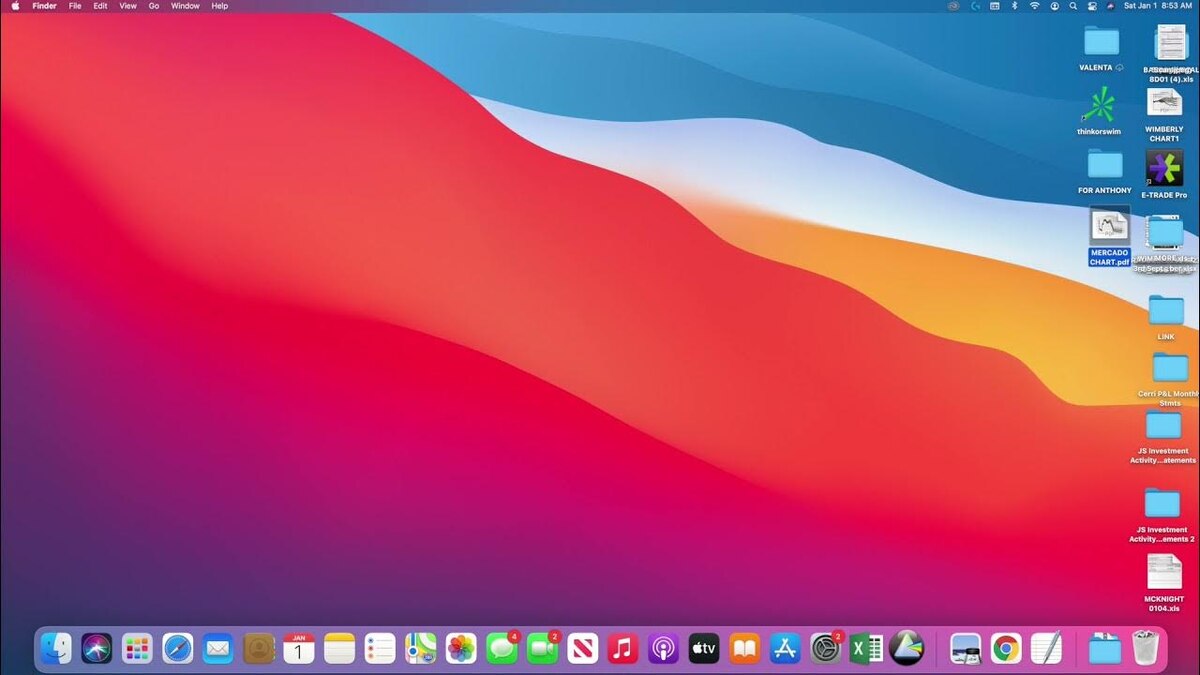This screenshot has height=675, width=1200.
Task: Open Calendar showing JAN 1
Action: click(299, 649)
